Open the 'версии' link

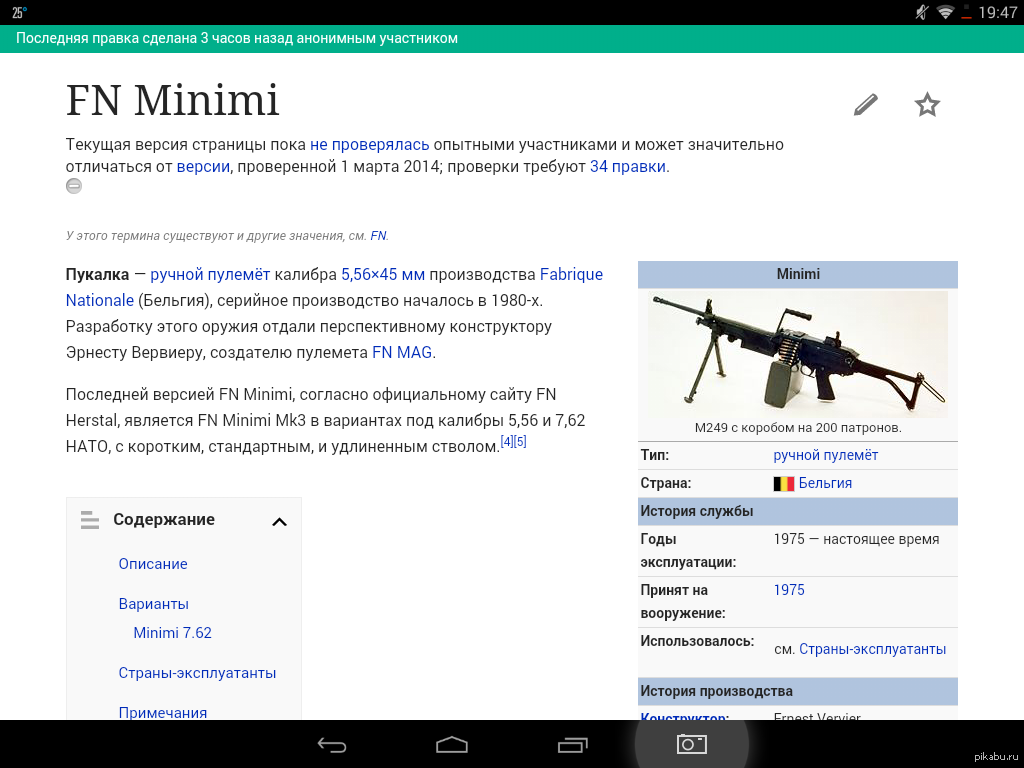(203, 167)
